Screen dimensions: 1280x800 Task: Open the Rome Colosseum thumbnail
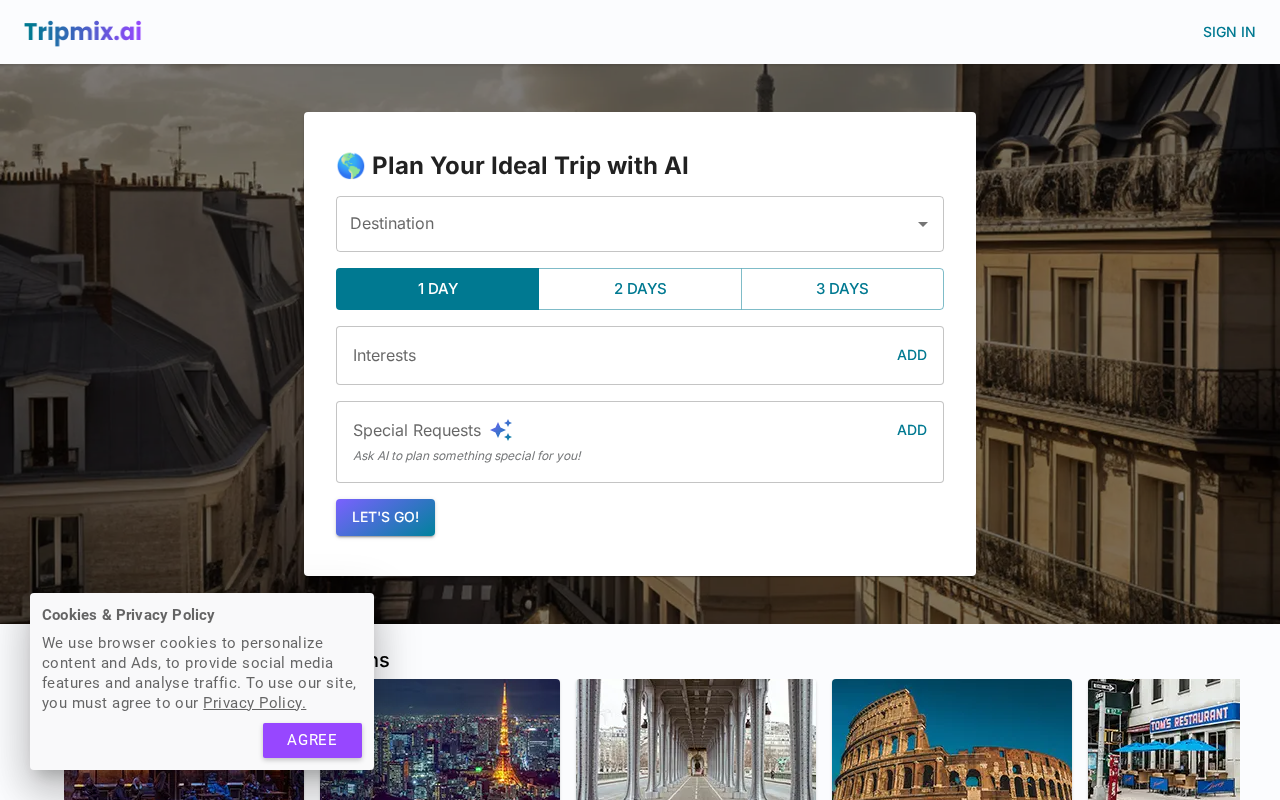951,740
